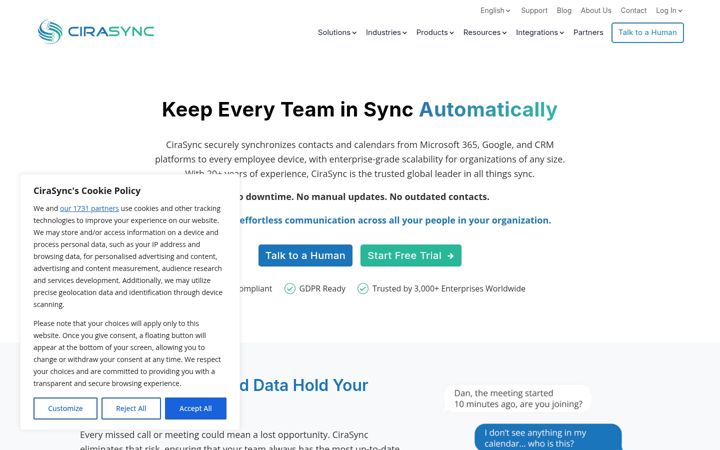
Task: Reject all cookies
Action: click(x=131, y=408)
